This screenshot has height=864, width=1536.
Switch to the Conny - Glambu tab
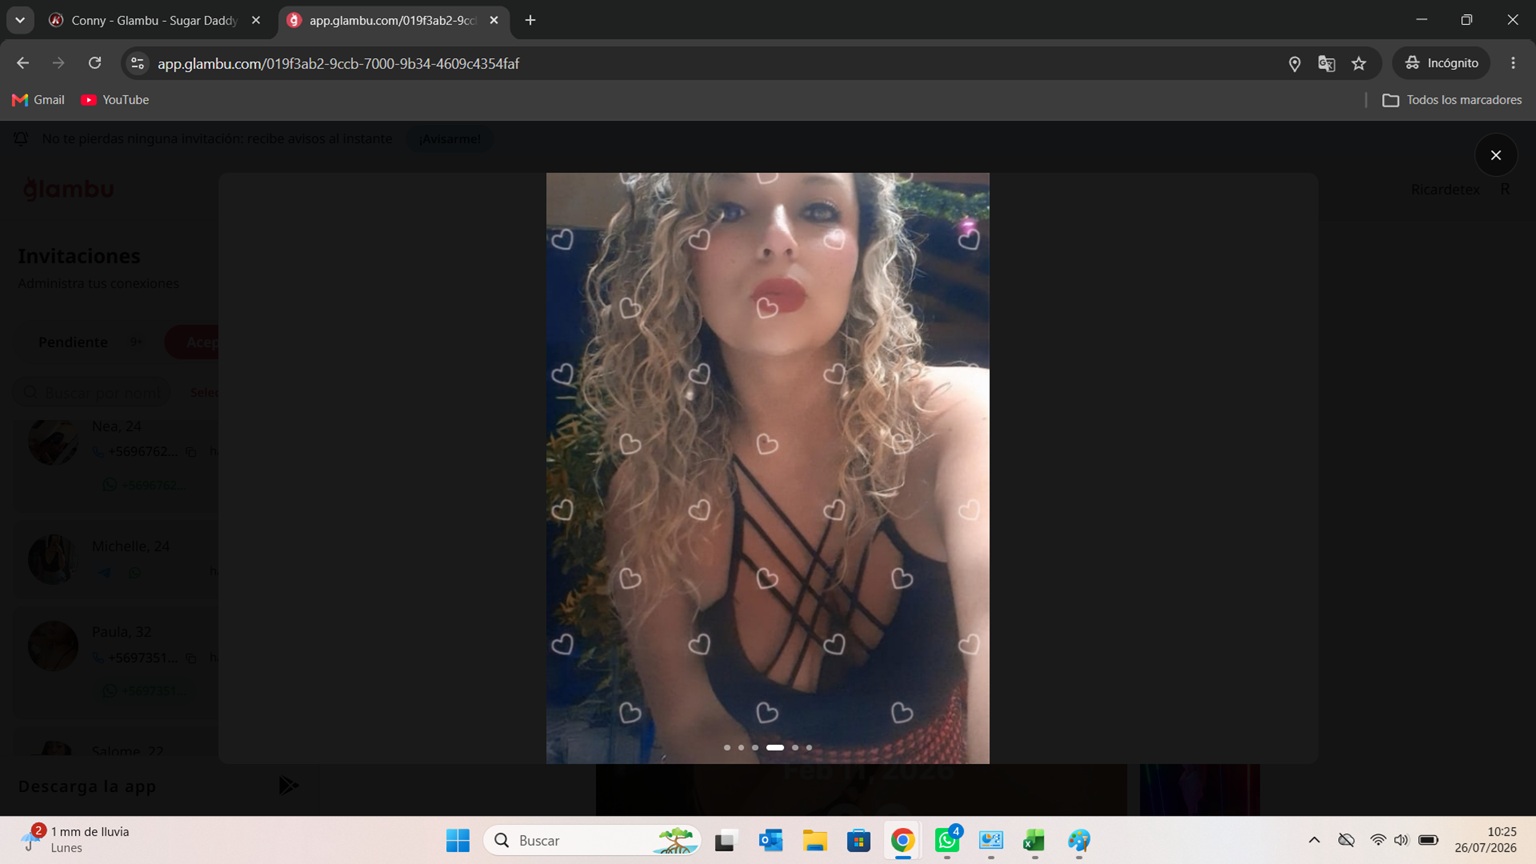tap(155, 20)
